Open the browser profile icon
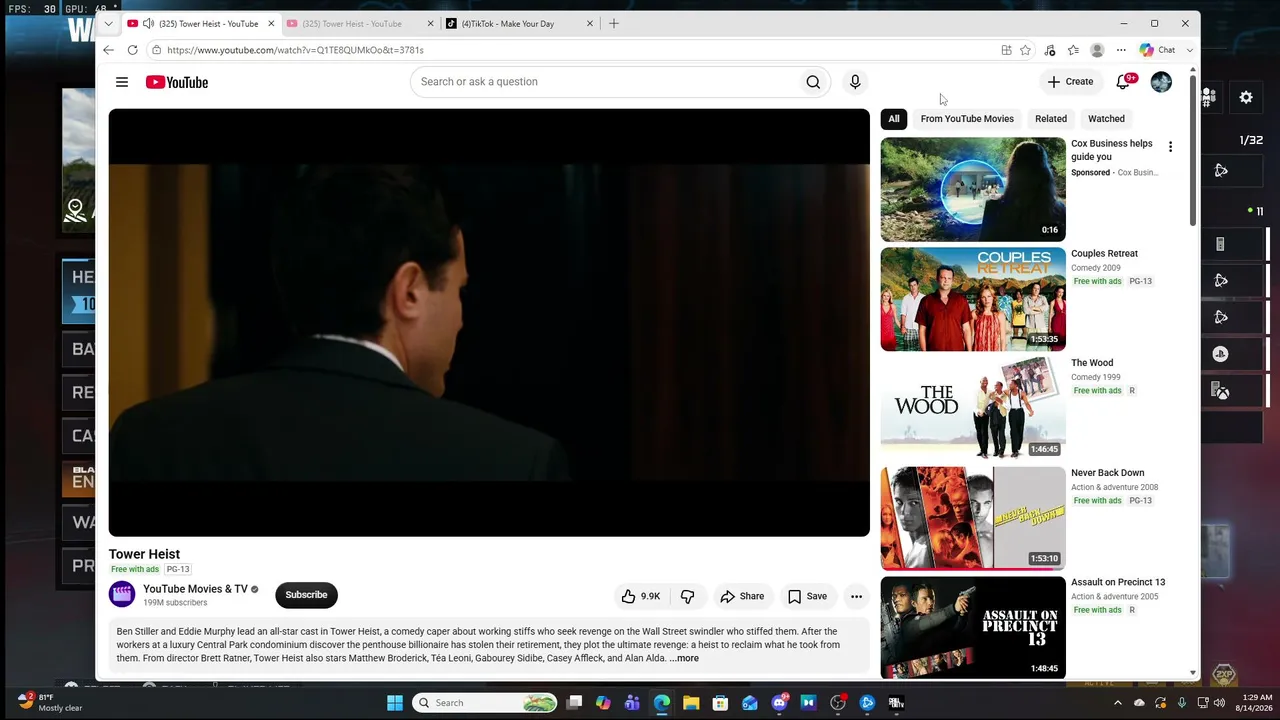The height and width of the screenshot is (720, 1280). pos(1097,50)
